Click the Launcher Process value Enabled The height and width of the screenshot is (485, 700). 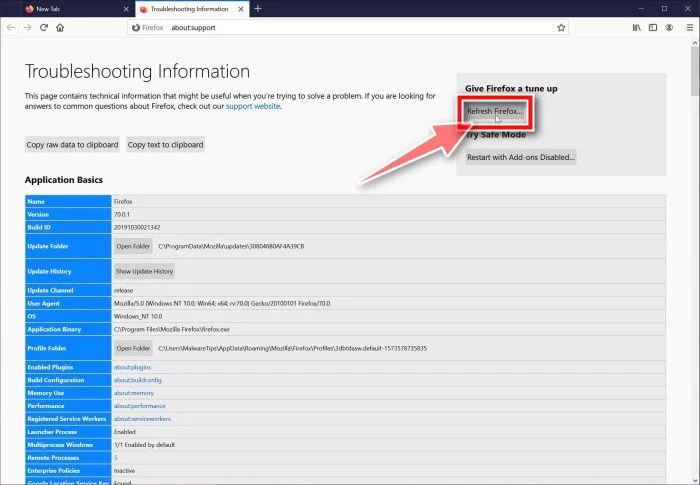[x=125, y=432]
